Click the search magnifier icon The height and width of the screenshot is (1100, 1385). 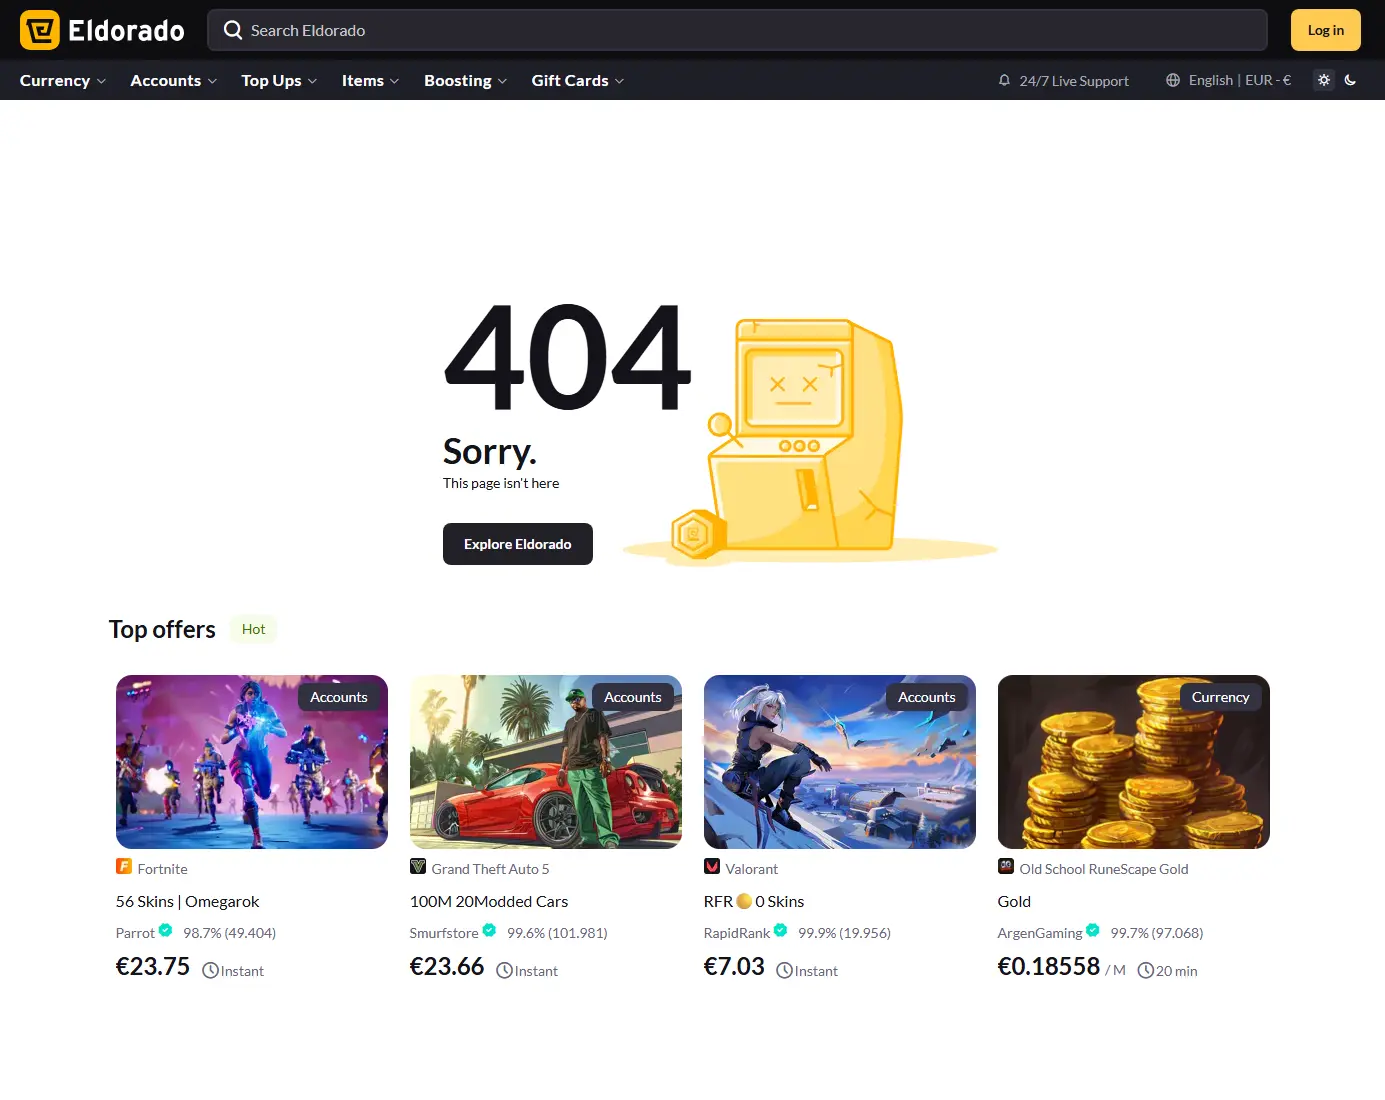pos(233,30)
